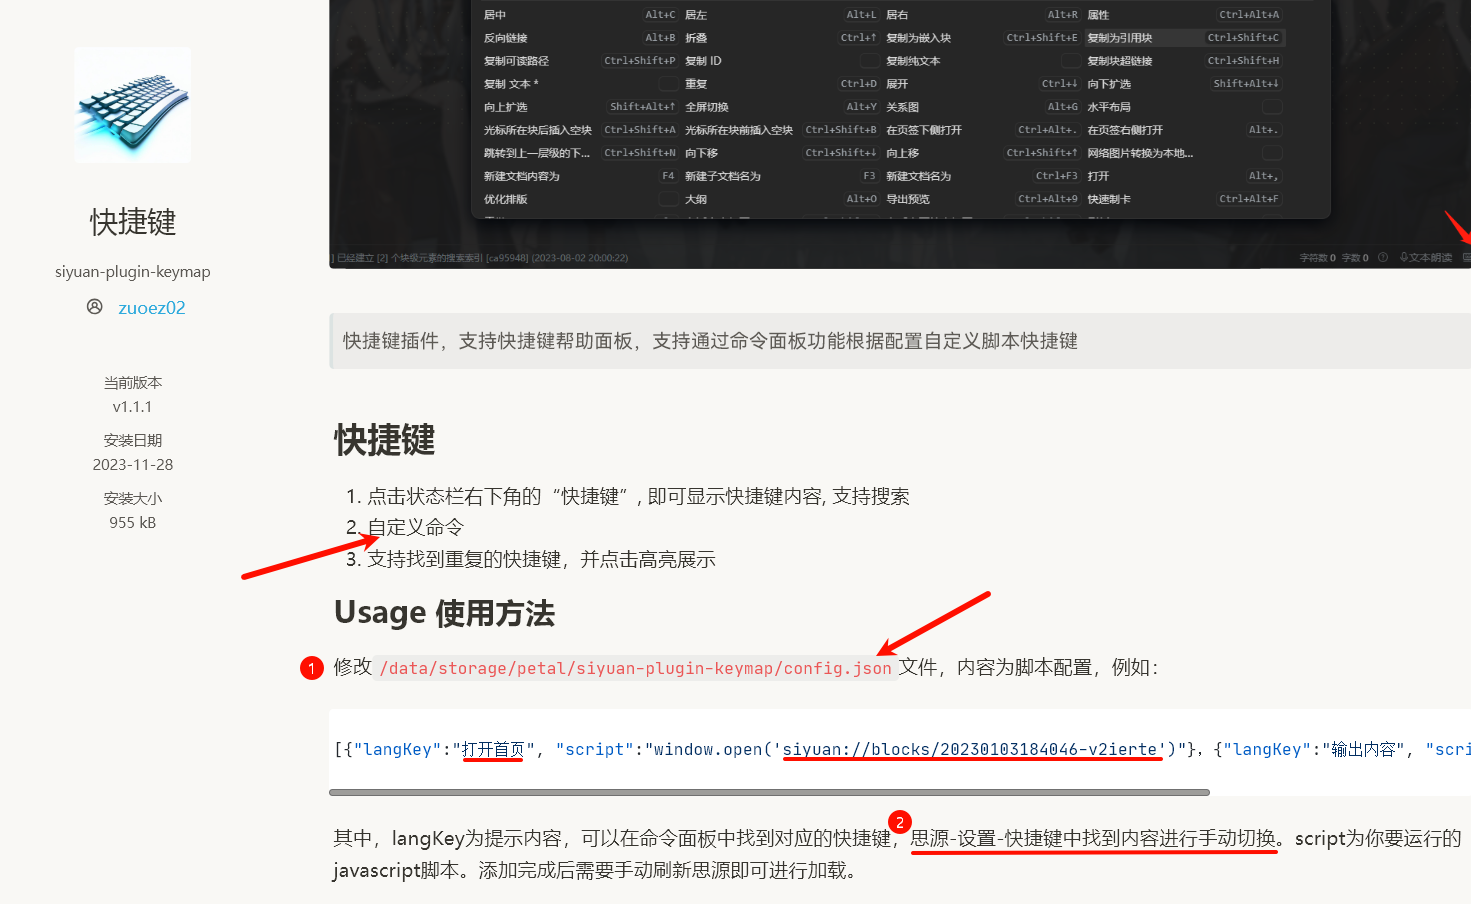Click the plugin description quote block

pyautogui.click(x=900, y=341)
